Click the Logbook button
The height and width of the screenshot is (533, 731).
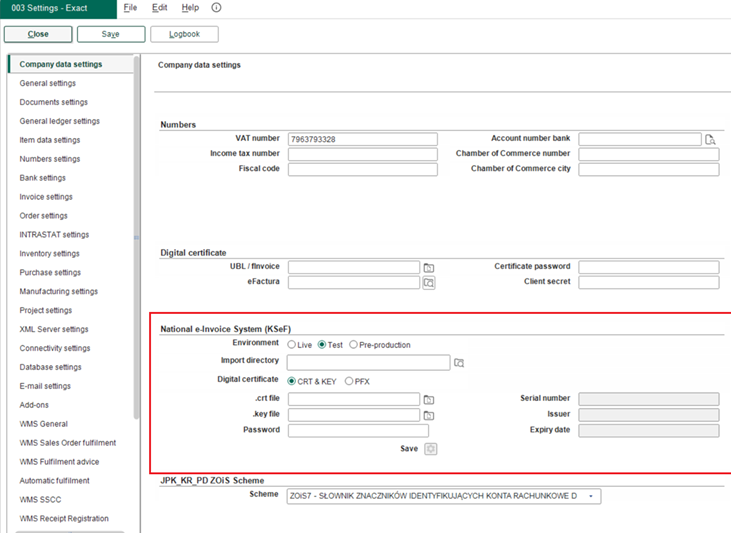(184, 34)
